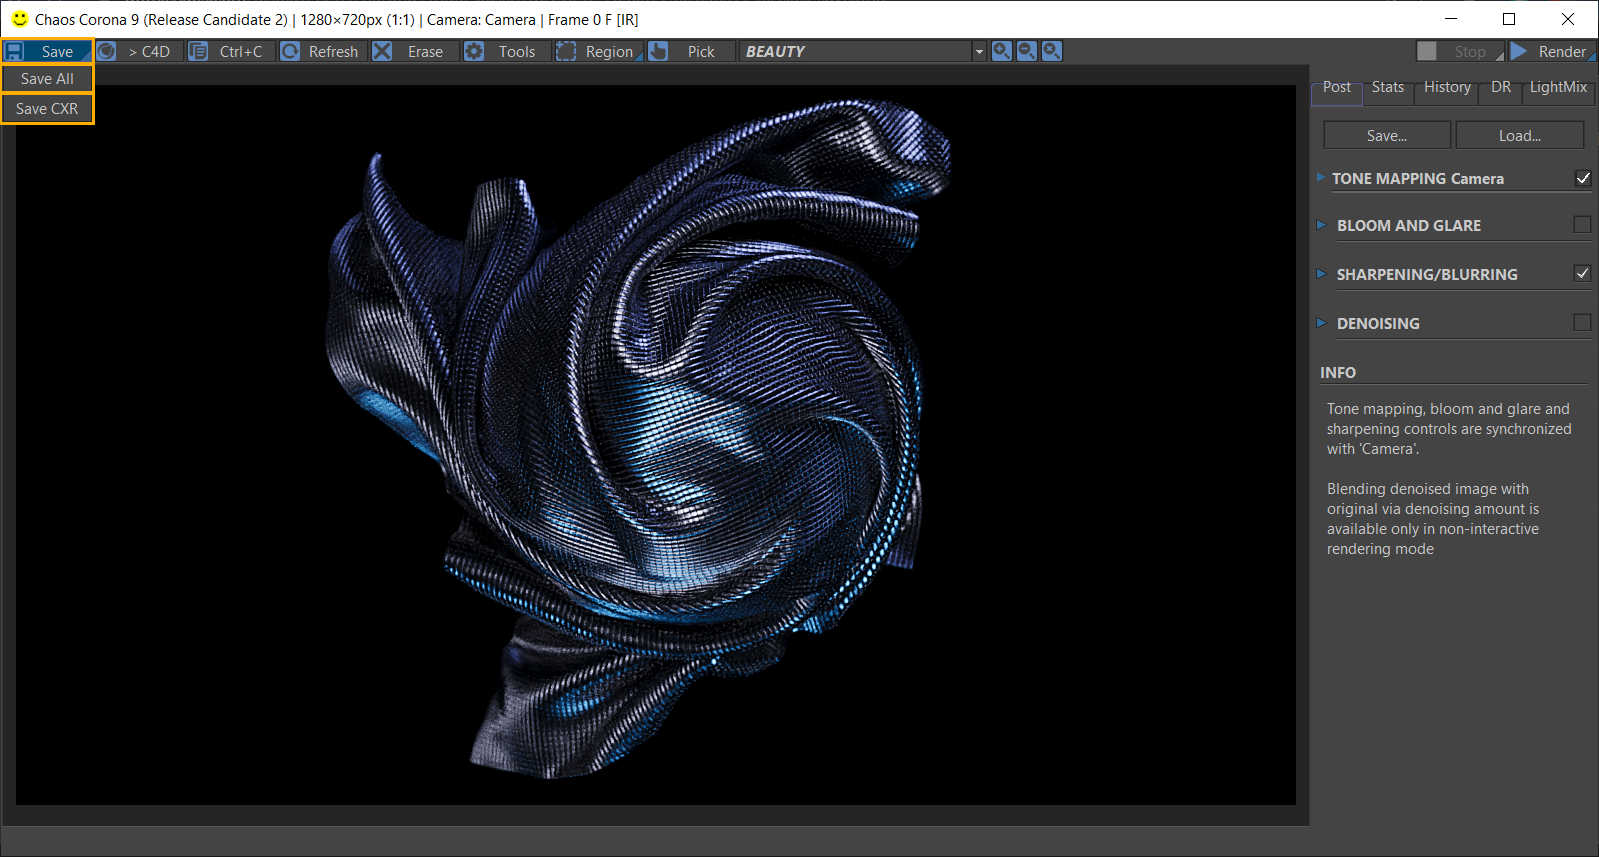
Task: Select the Erase tool
Action: pos(409,51)
